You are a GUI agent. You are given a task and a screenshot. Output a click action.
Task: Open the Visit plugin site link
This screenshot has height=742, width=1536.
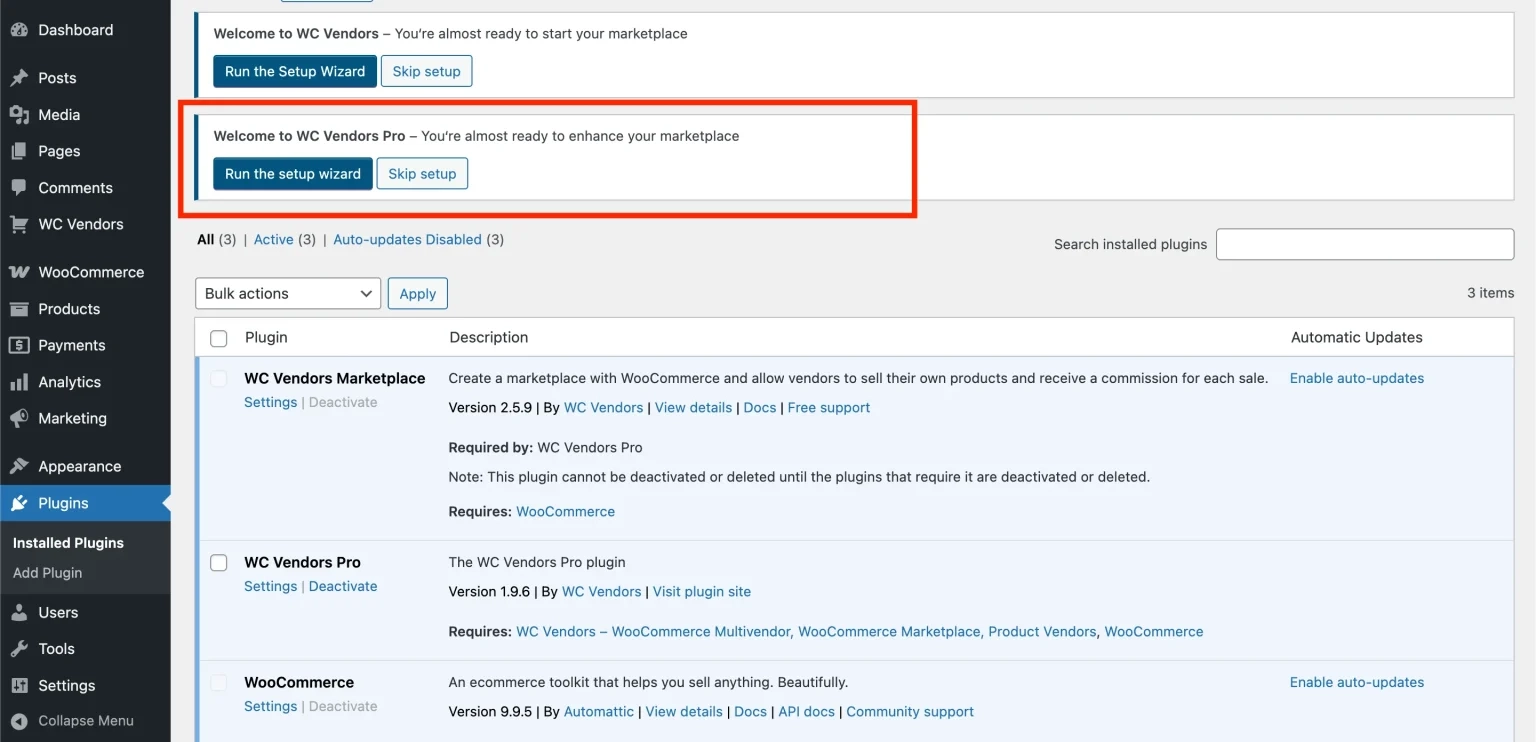click(702, 591)
